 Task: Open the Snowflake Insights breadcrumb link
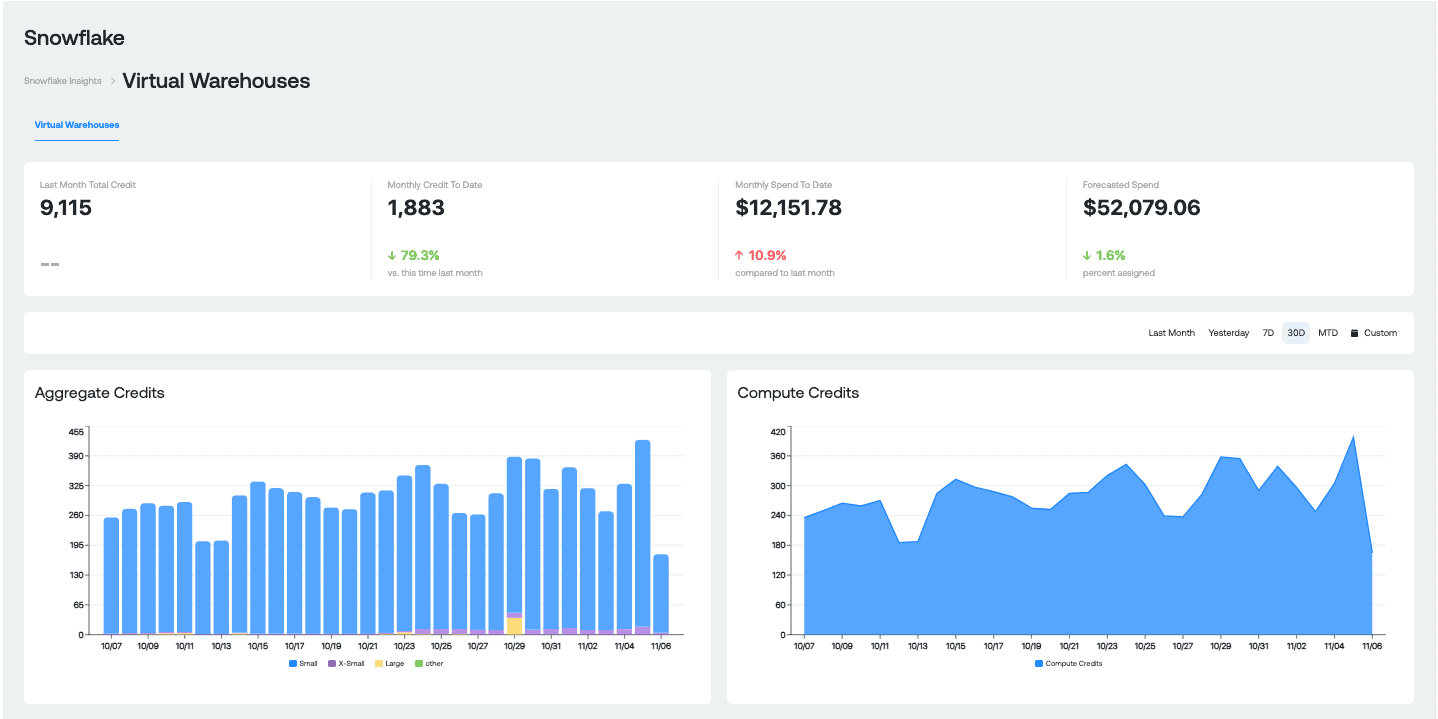coord(62,80)
